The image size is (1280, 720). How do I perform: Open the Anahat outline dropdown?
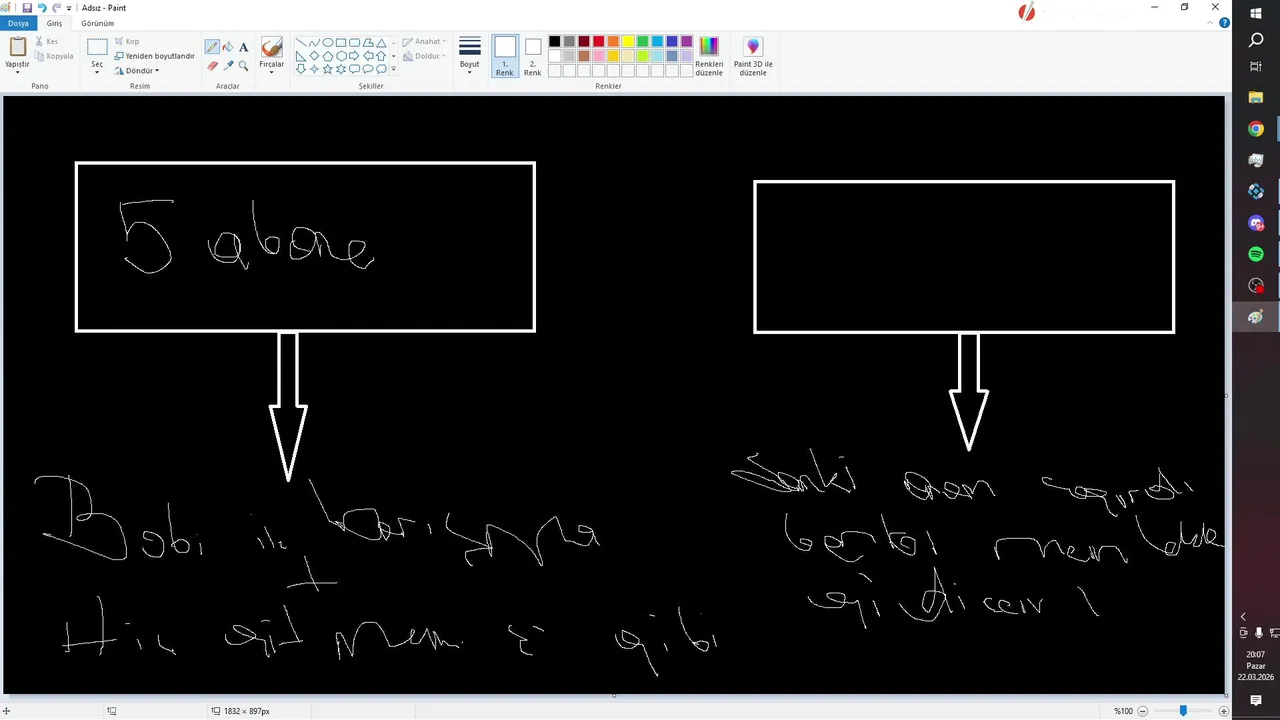[425, 42]
